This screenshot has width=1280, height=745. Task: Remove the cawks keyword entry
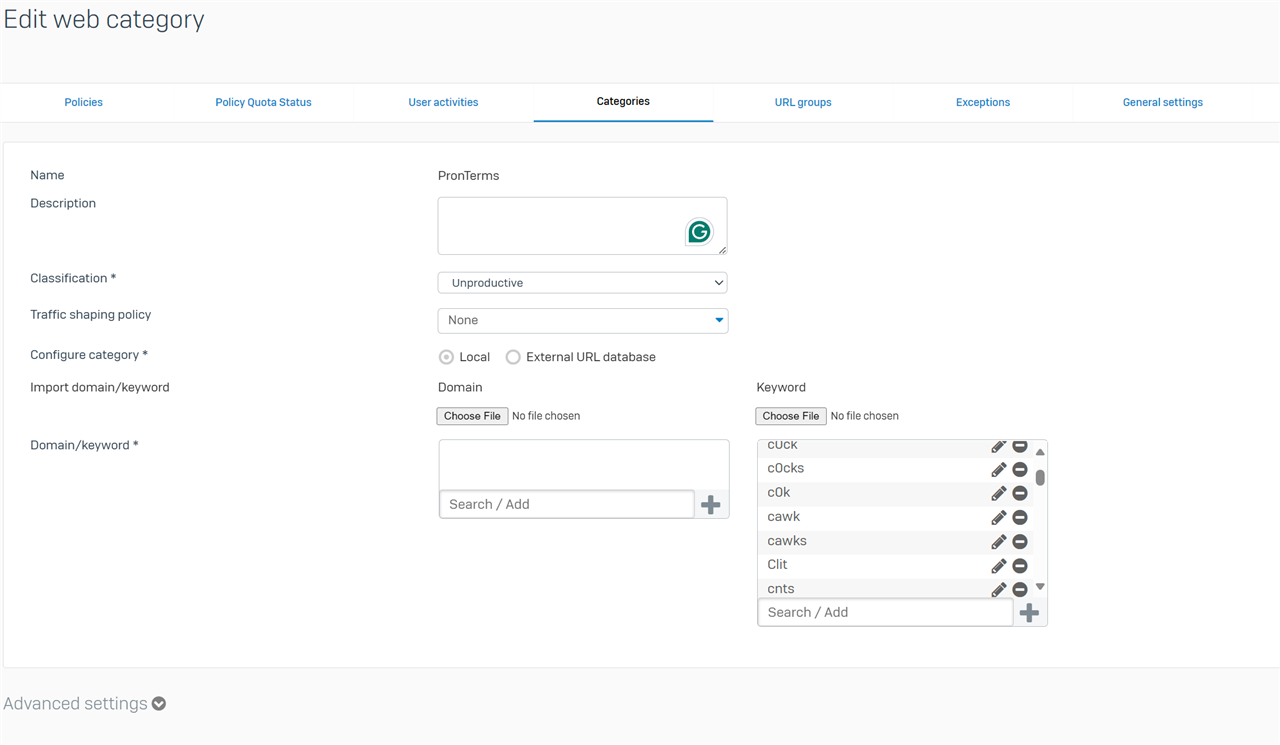pos(1020,541)
